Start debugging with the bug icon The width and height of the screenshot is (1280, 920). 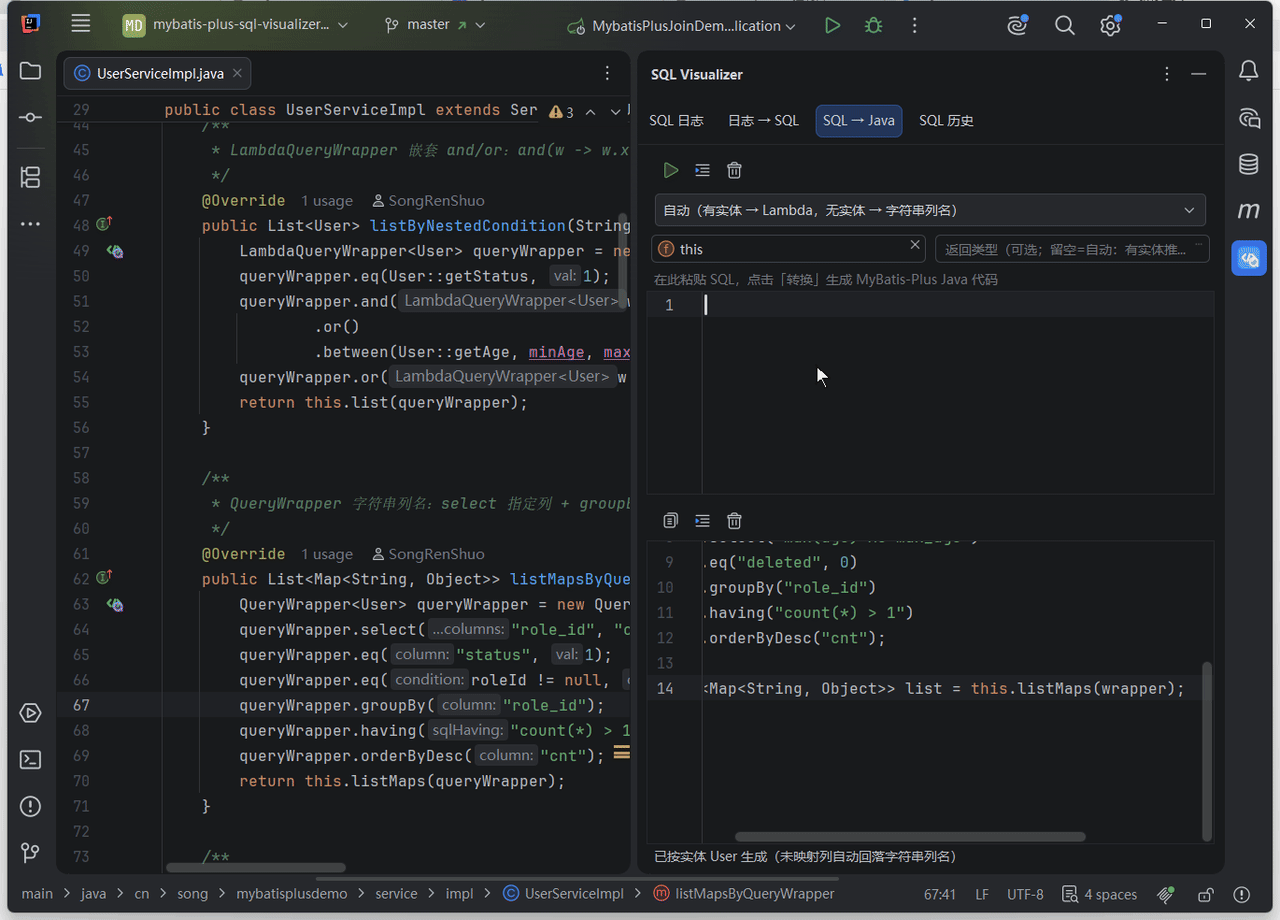[874, 26]
